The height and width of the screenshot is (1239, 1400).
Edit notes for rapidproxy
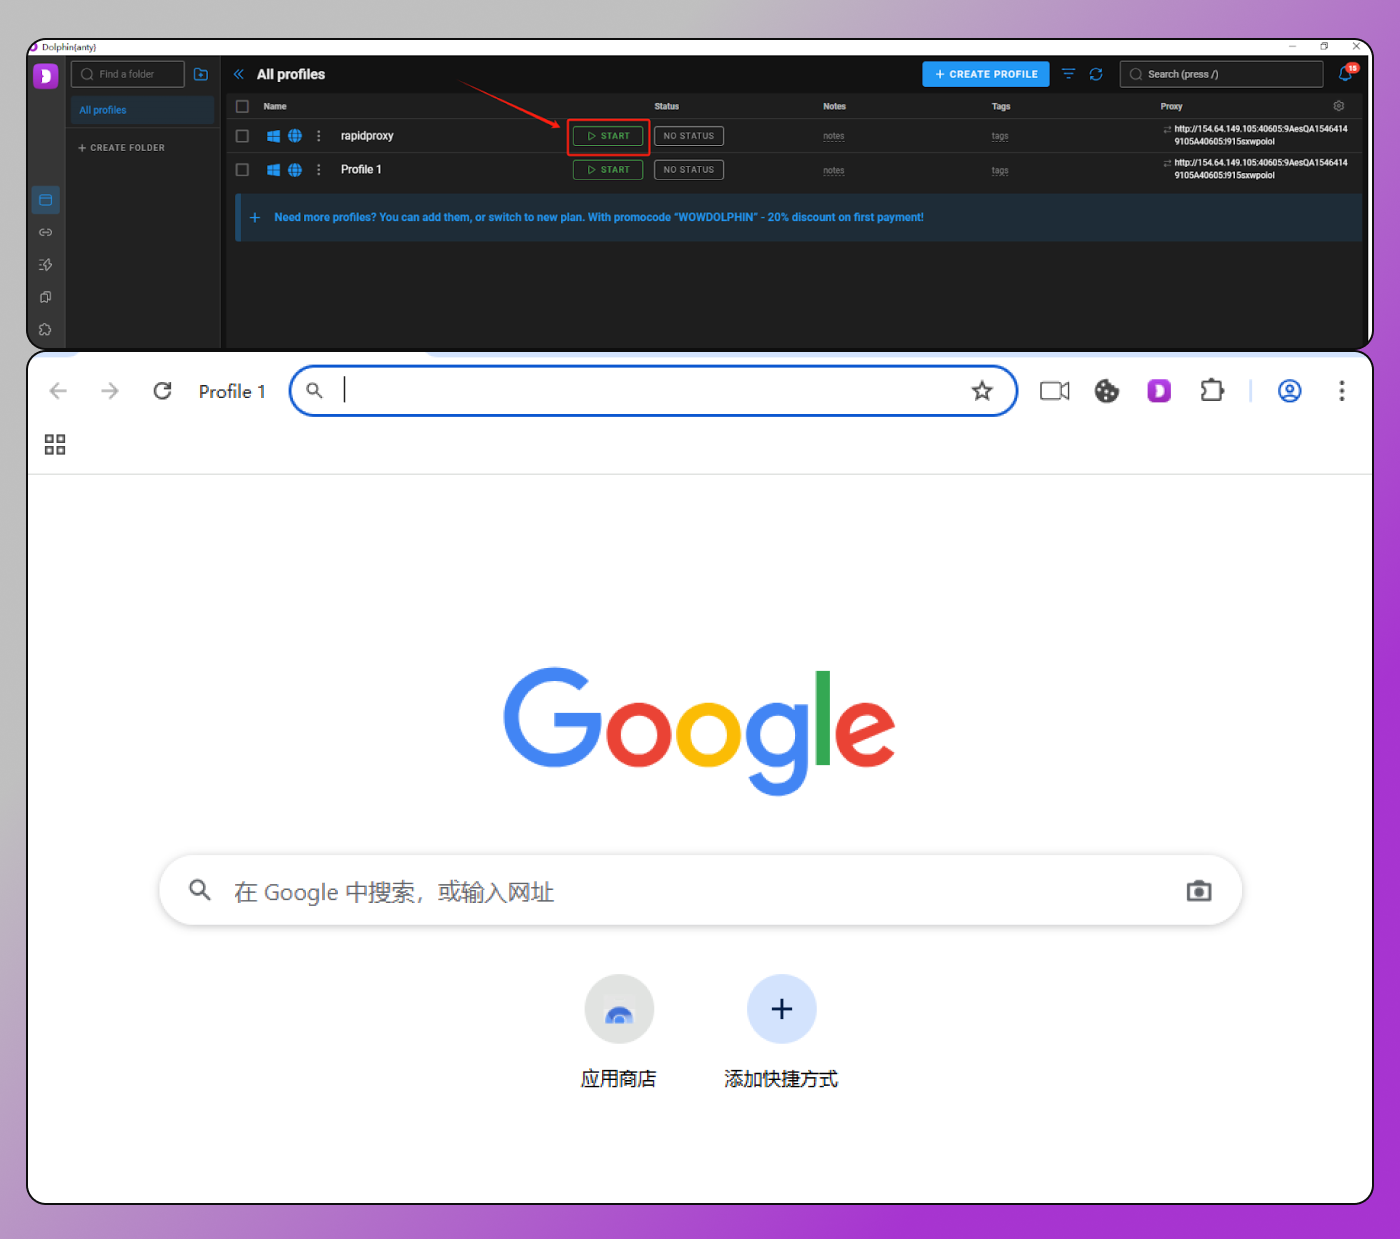click(x=834, y=136)
